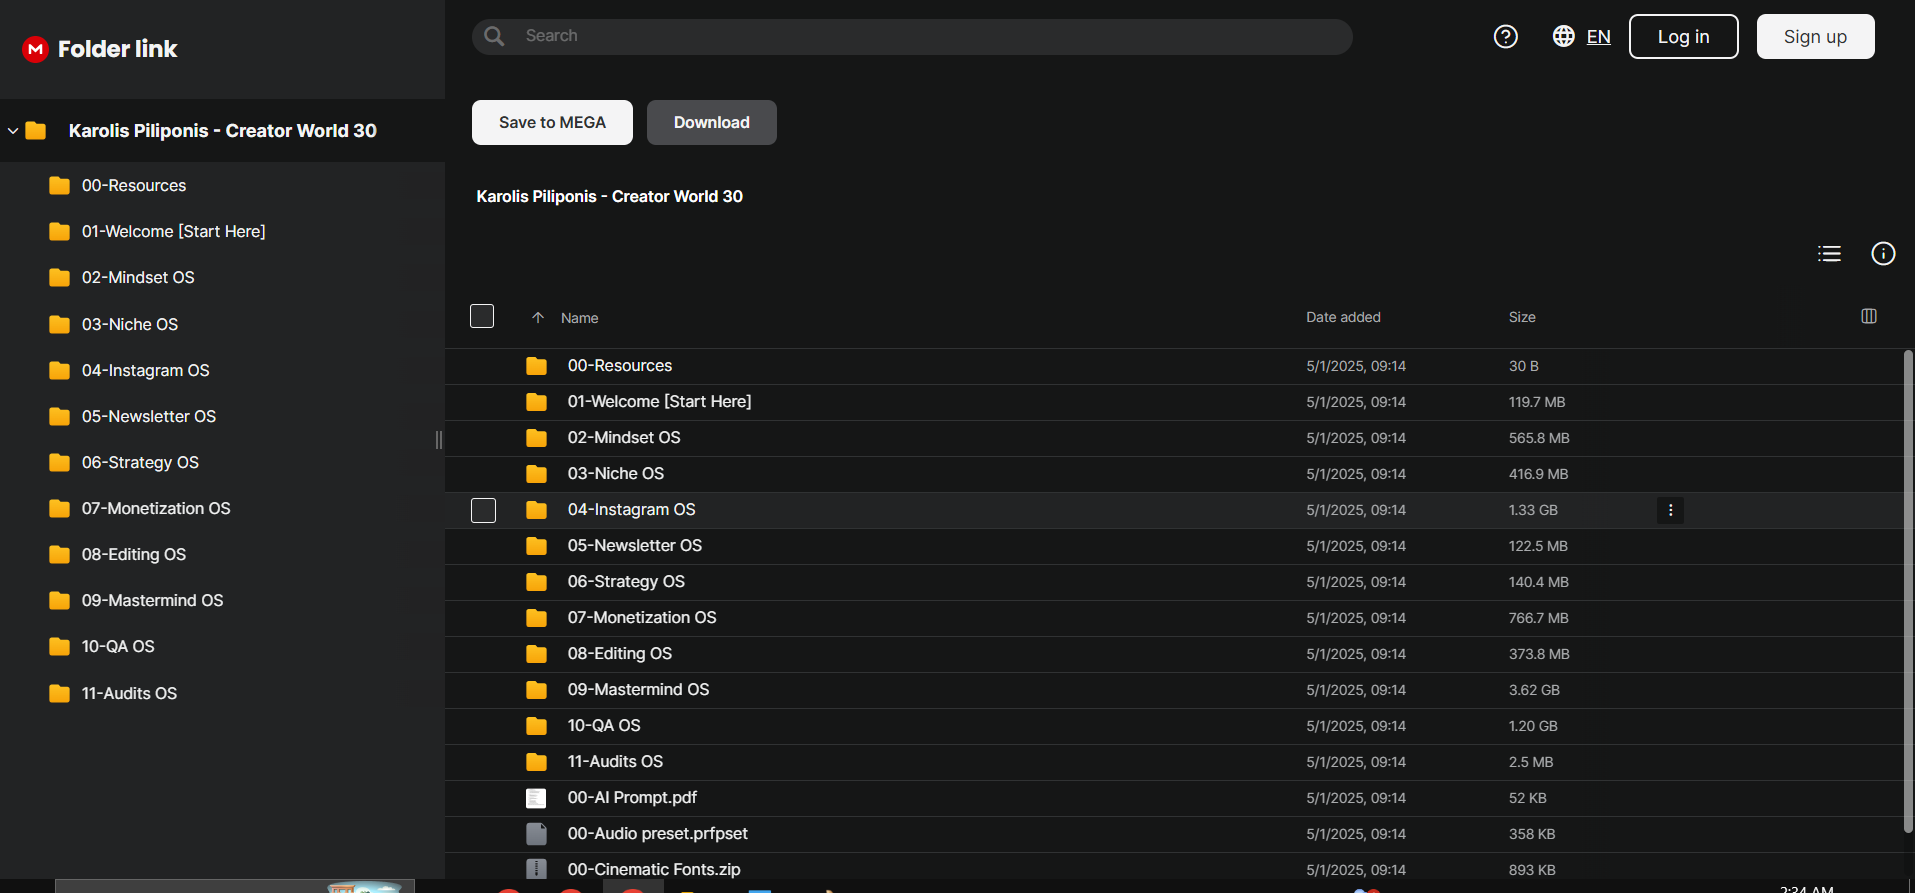Click the Log in button
The image size is (1915, 893).
coord(1684,37)
